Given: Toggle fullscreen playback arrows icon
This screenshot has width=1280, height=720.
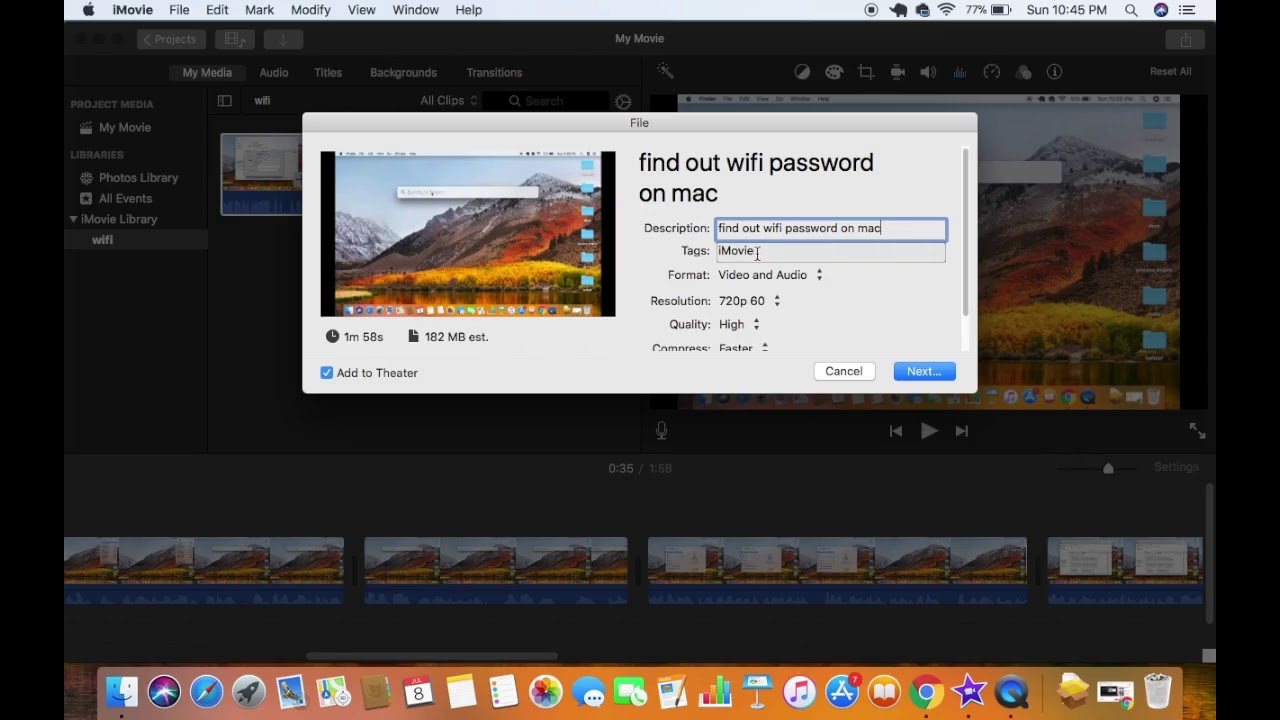Looking at the screenshot, I should 1197,431.
